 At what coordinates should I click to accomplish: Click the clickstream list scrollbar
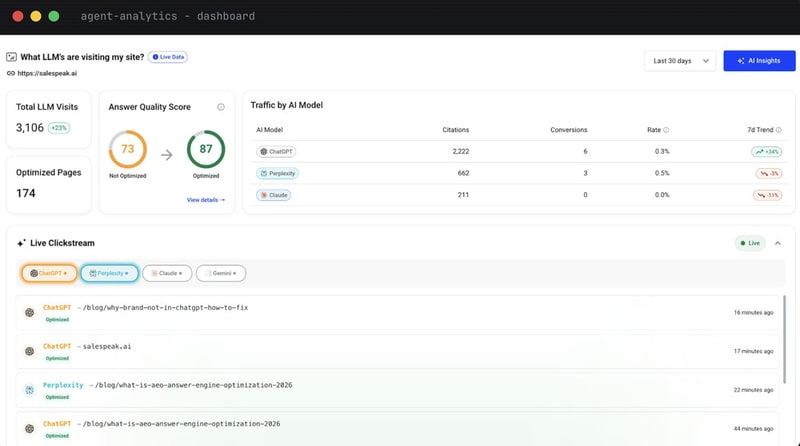click(x=785, y=340)
